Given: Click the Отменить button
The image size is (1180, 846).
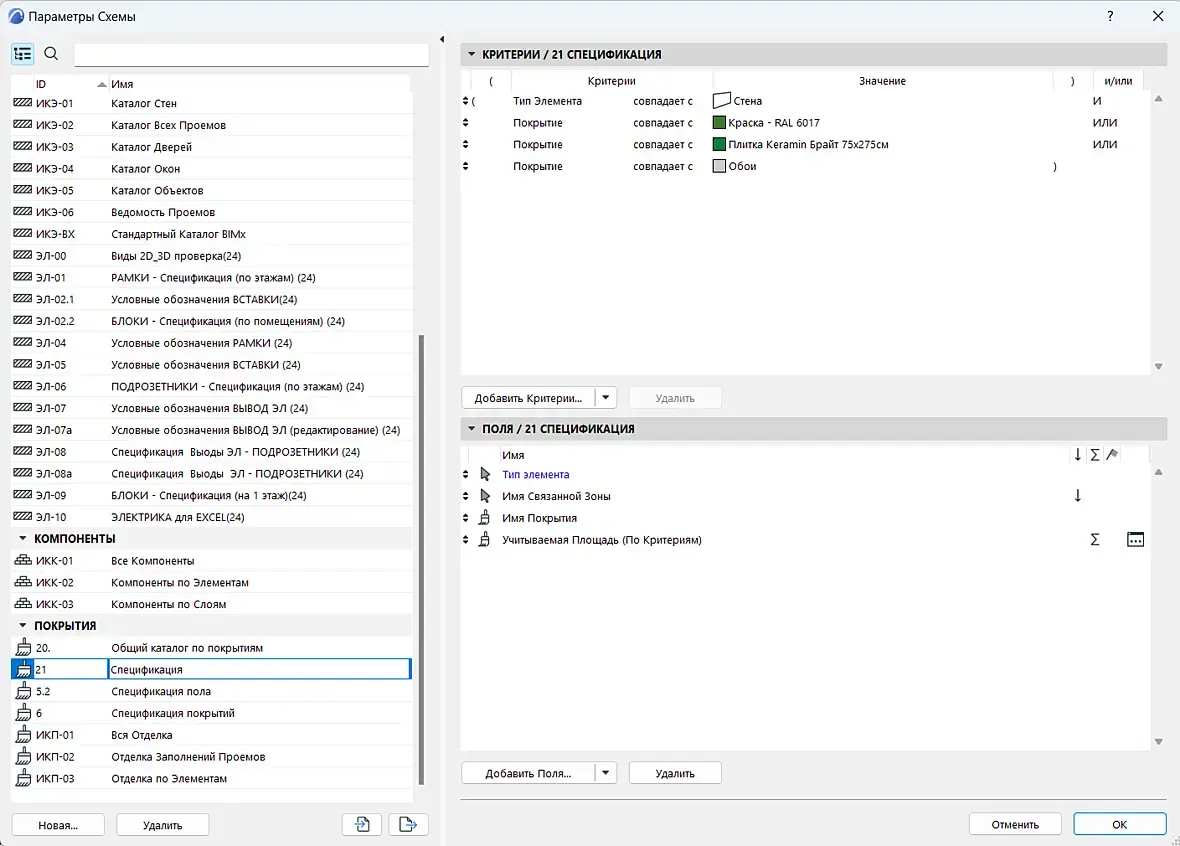Looking at the screenshot, I should pos(1015,824).
